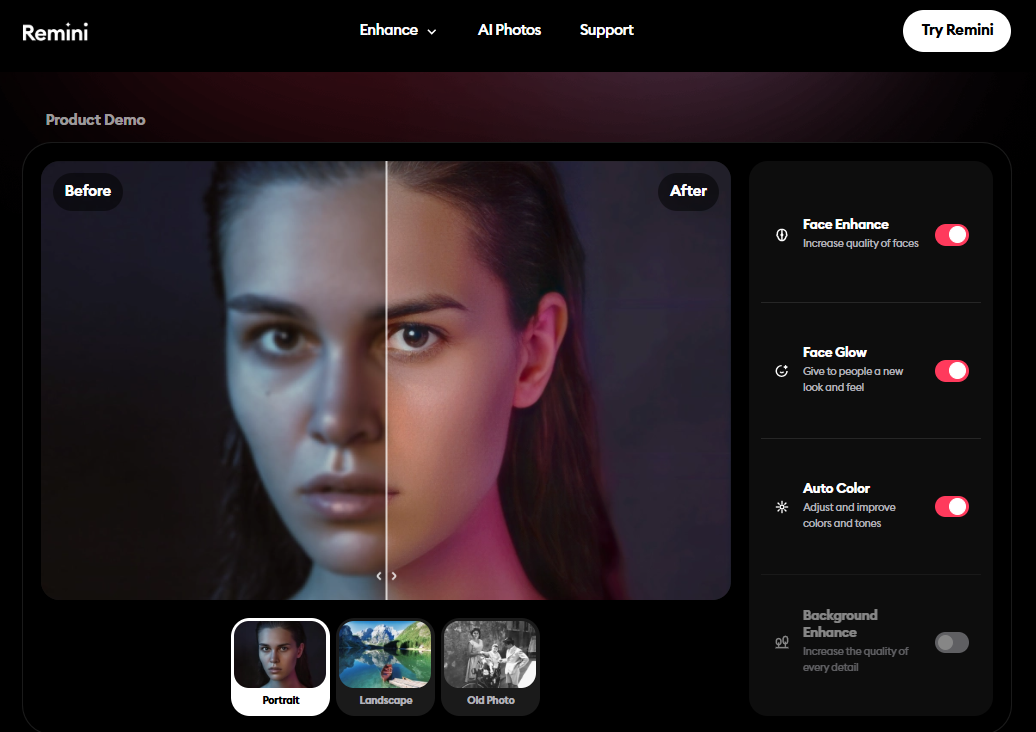
Task: Go to the Support menu item
Action: [x=606, y=30]
